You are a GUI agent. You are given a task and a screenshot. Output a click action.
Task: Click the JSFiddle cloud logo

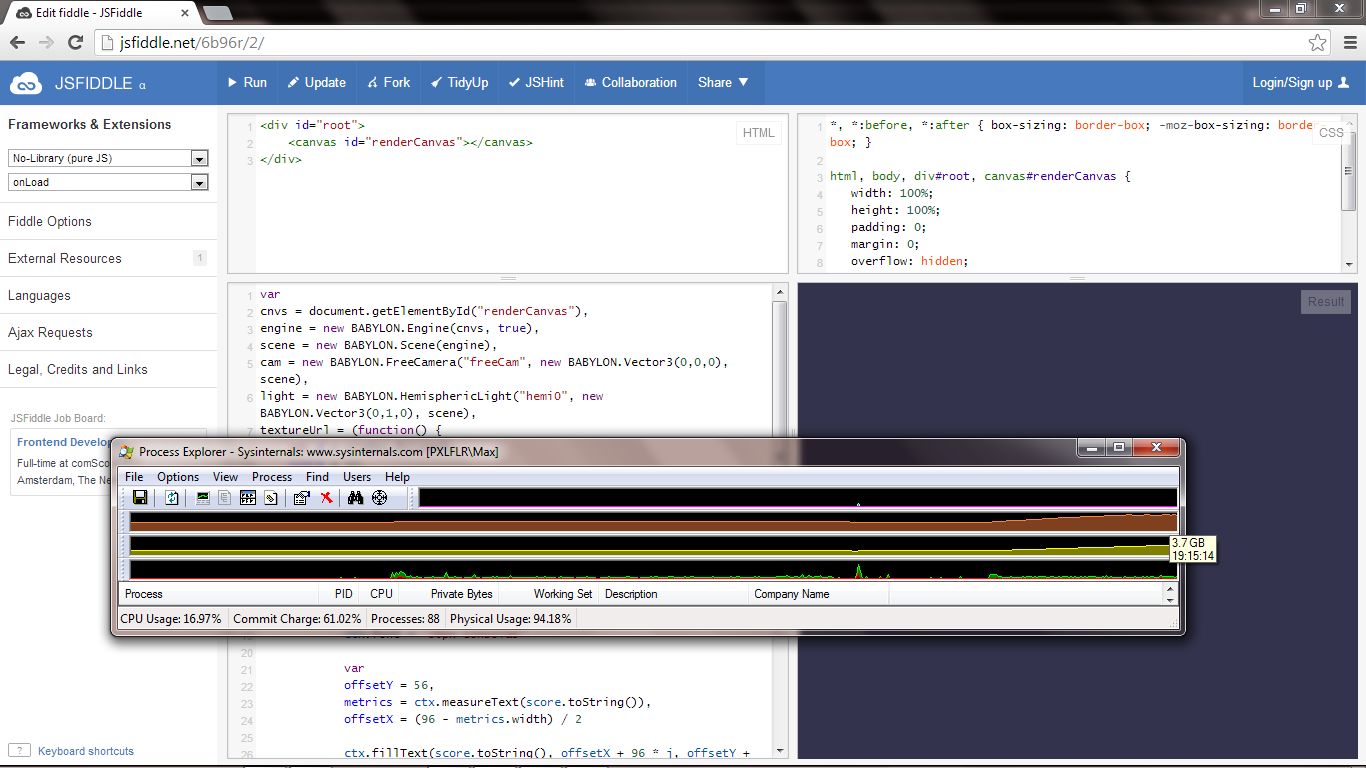coord(25,83)
